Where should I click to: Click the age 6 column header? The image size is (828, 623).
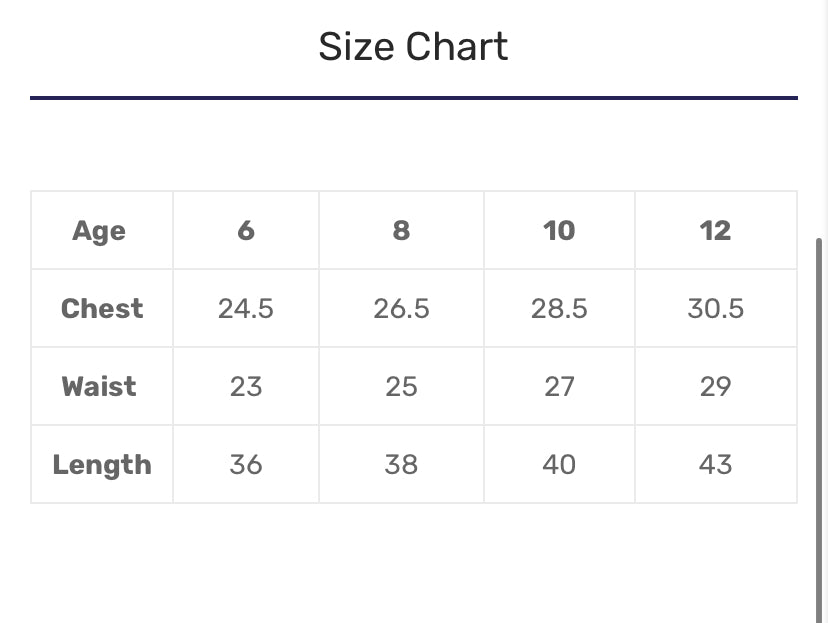[246, 231]
